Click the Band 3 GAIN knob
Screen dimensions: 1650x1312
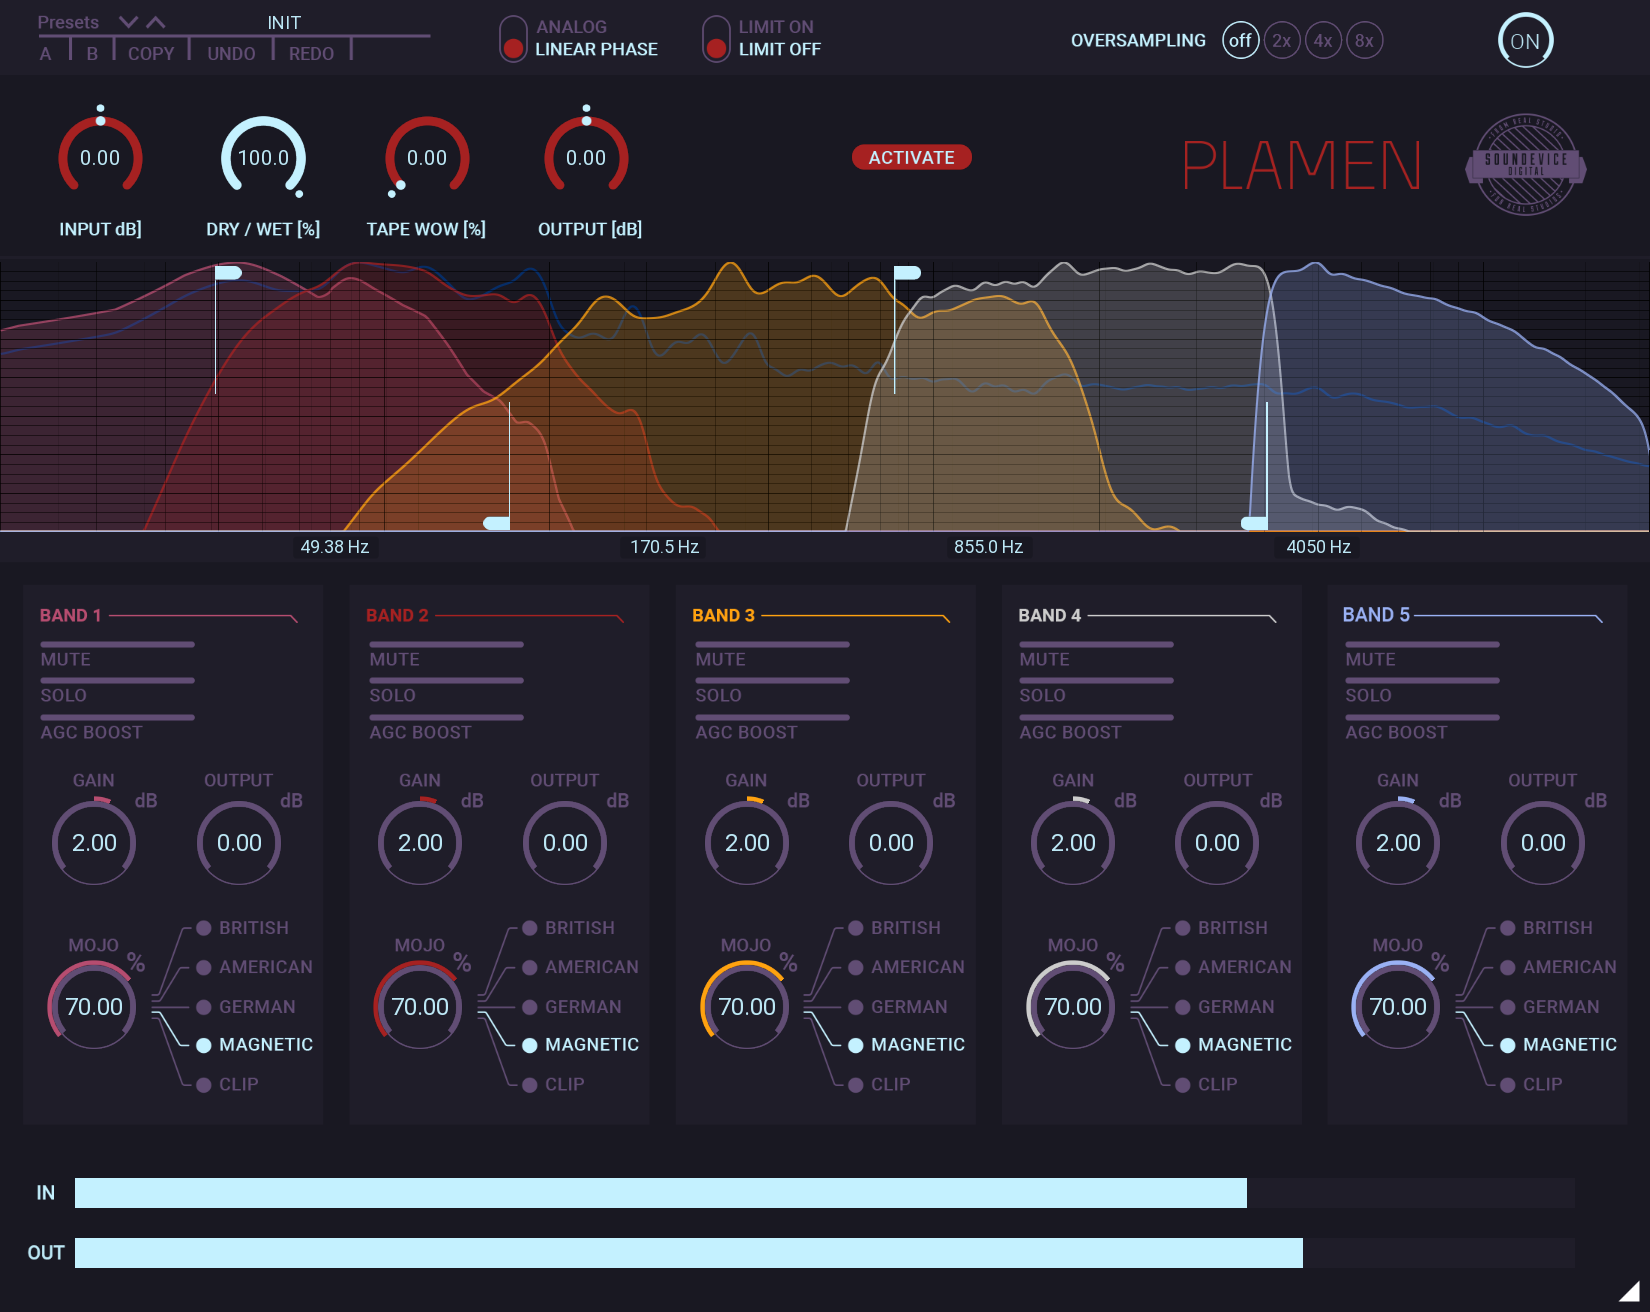tap(747, 843)
